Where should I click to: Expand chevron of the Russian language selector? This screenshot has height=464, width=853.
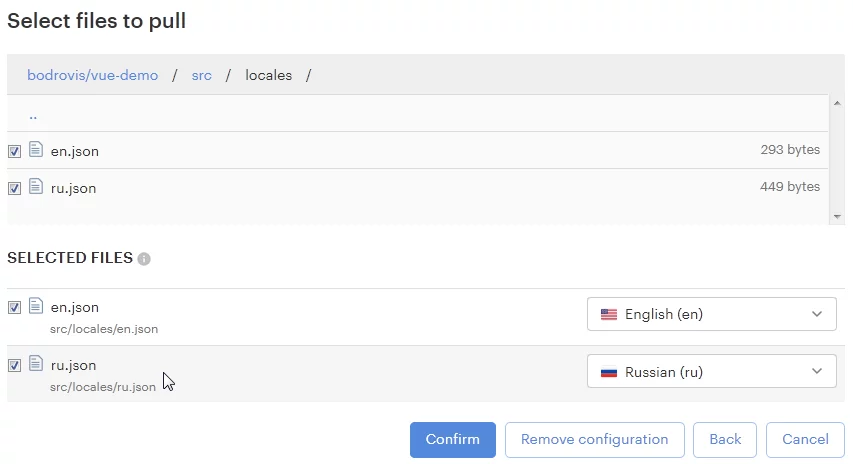point(817,371)
